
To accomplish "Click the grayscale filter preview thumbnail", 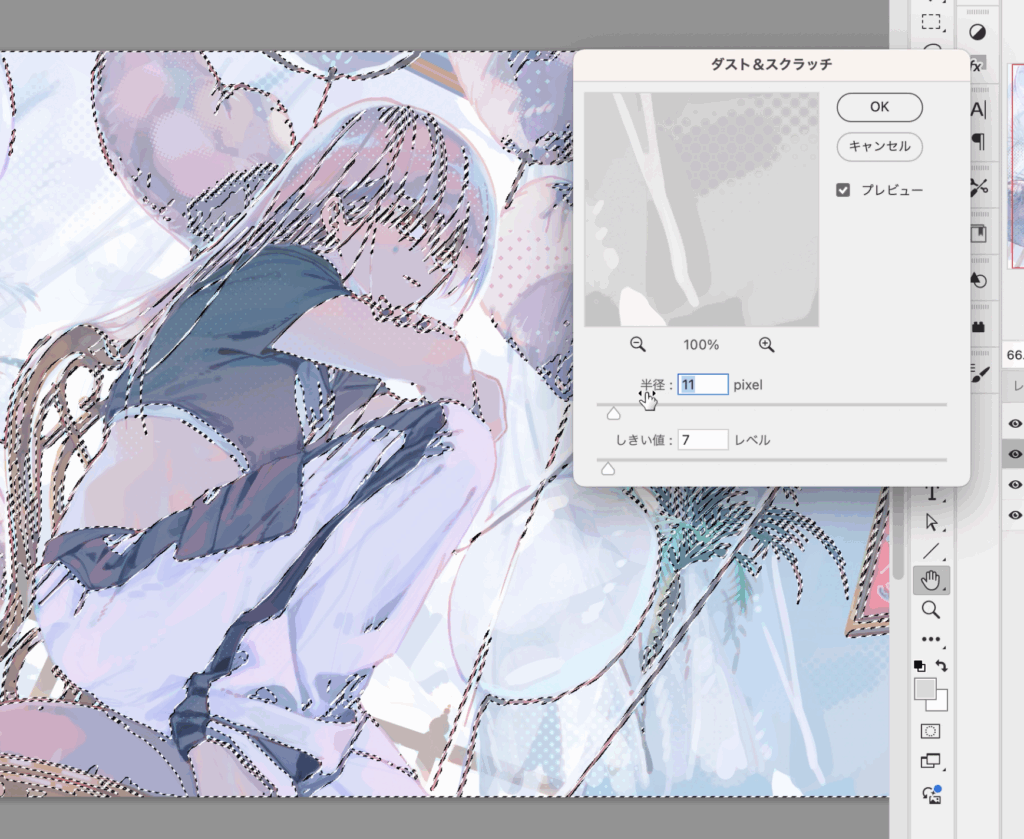I will click(x=701, y=209).
